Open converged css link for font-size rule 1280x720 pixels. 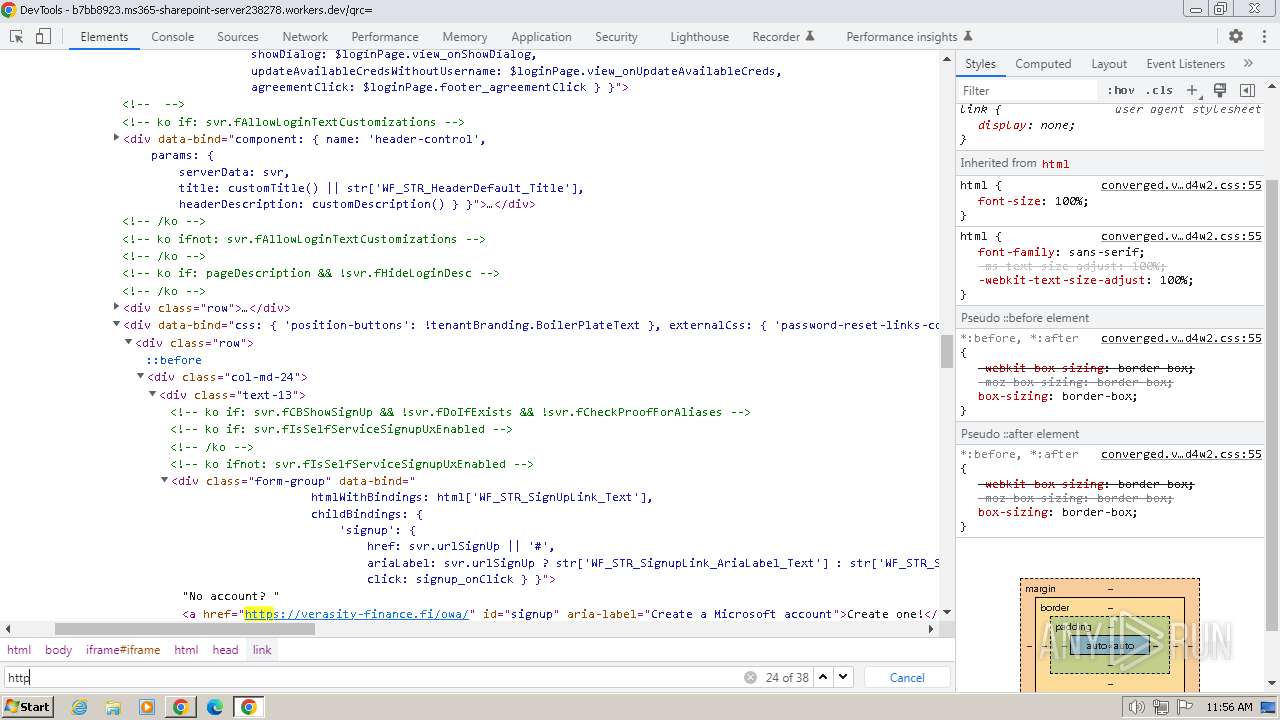pos(1181,185)
